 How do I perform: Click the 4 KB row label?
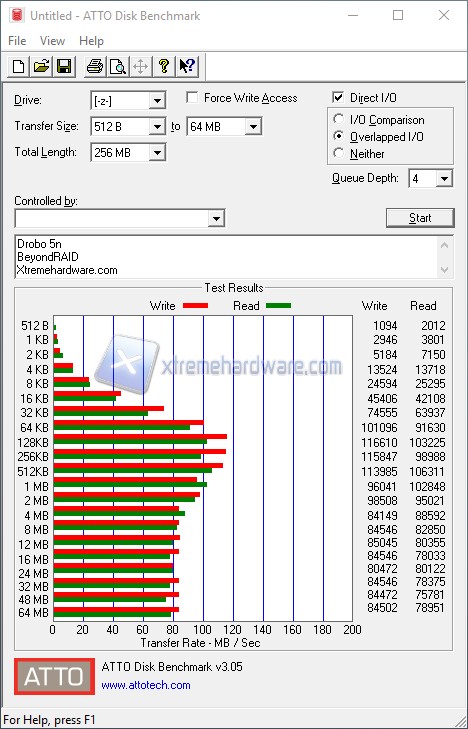point(37,370)
